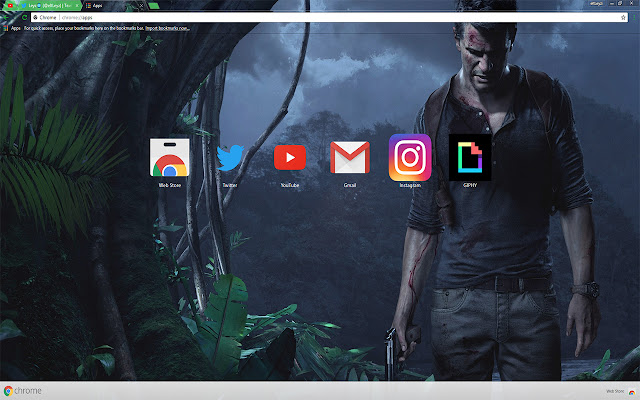Open a new tab with the green button
The width and height of the screenshot is (640, 400).
153,5
